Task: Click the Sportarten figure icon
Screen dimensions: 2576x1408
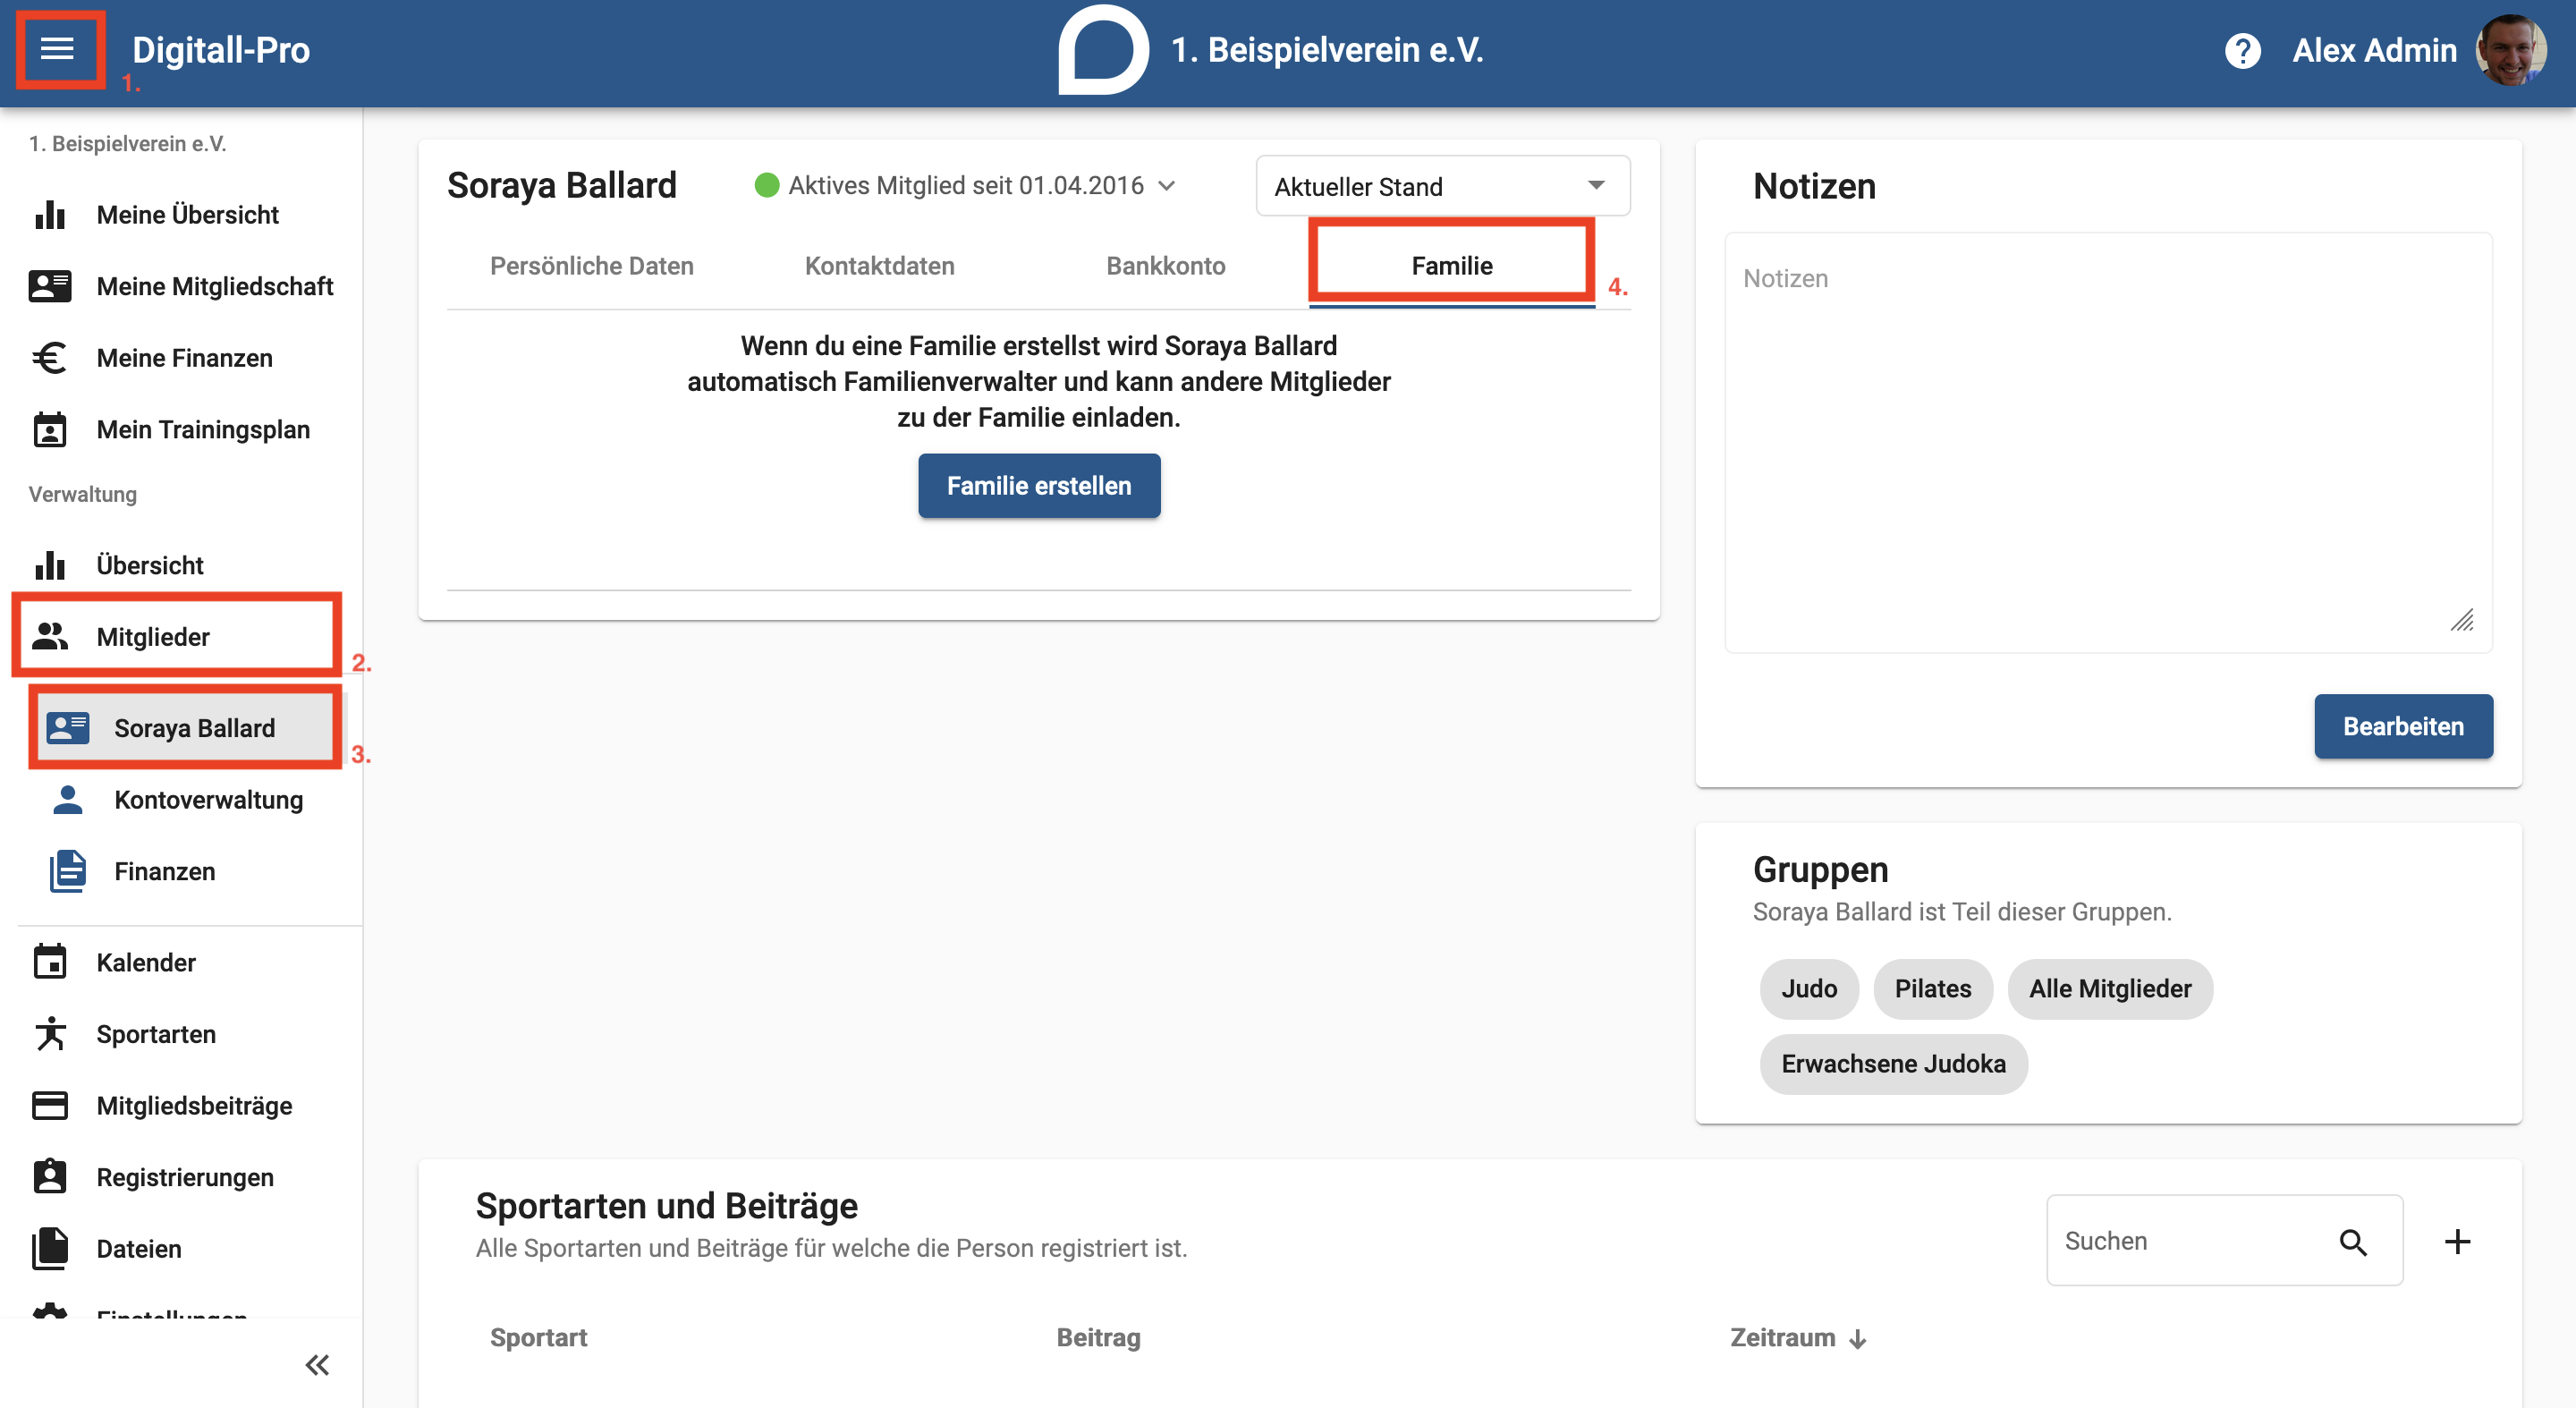Action: point(50,1033)
